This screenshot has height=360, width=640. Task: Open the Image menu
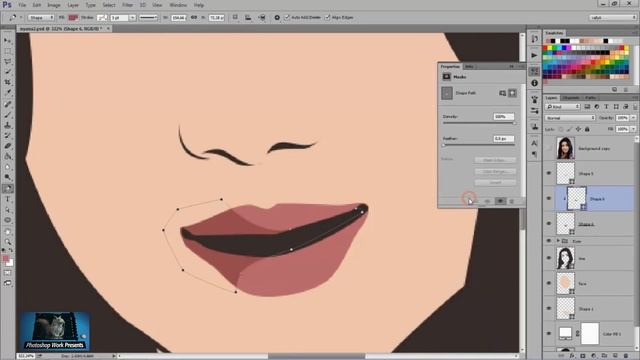[x=54, y=5]
